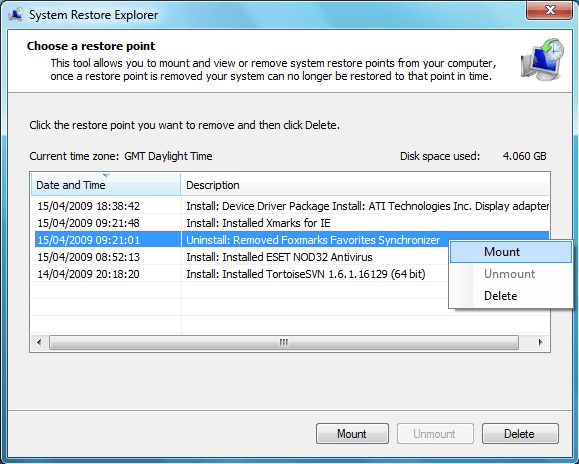Click the Delete button at the bottom

520,434
